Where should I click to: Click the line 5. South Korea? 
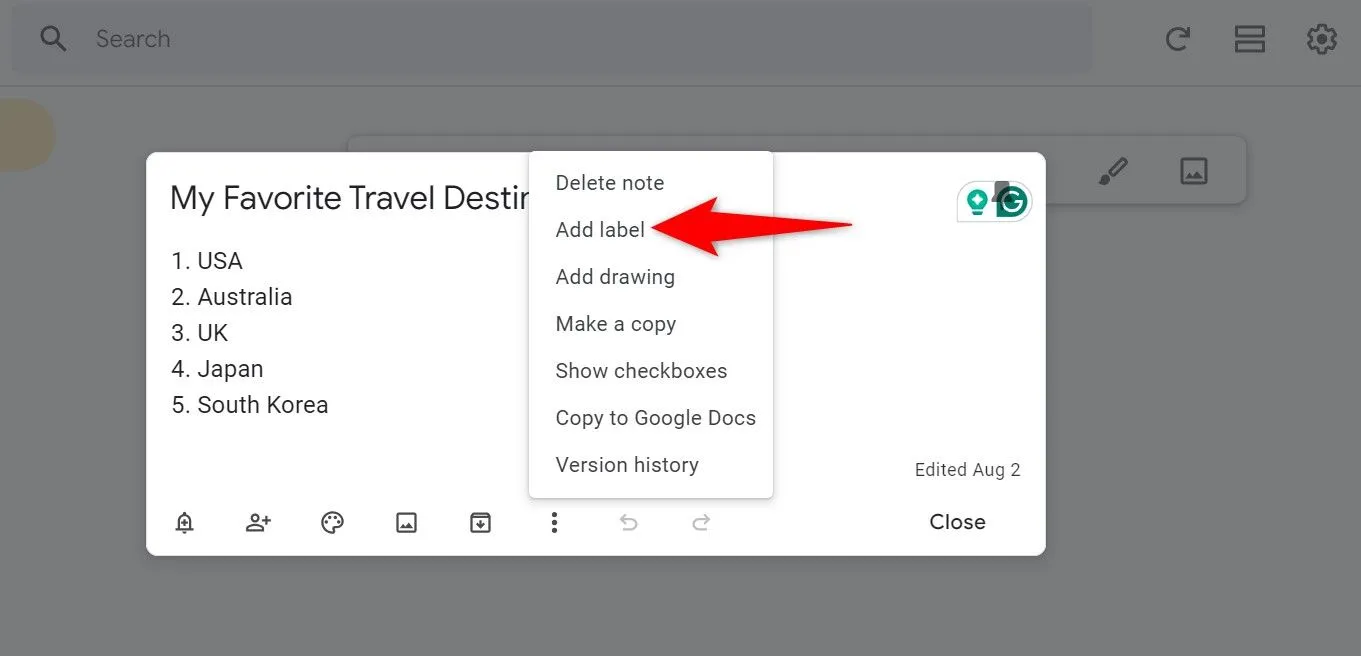[250, 405]
